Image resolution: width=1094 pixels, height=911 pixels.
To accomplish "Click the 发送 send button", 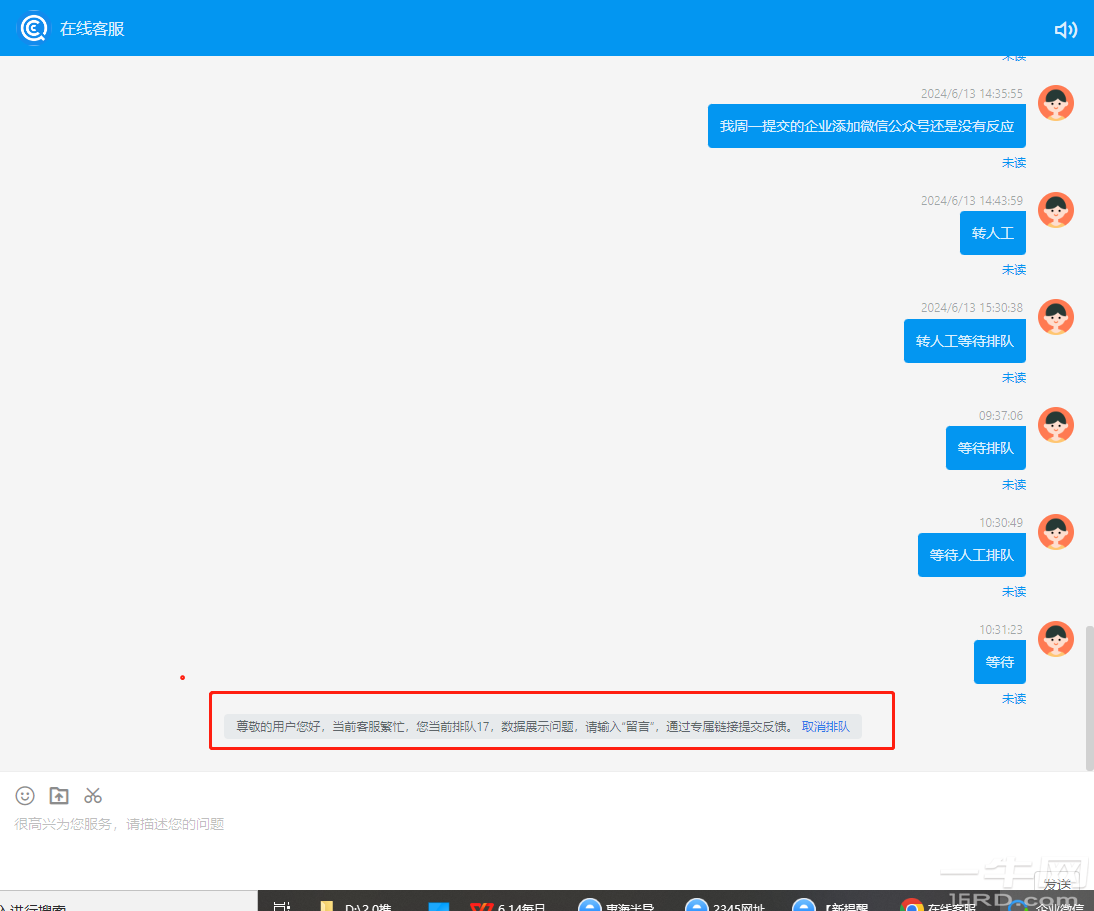I will click(1057, 884).
